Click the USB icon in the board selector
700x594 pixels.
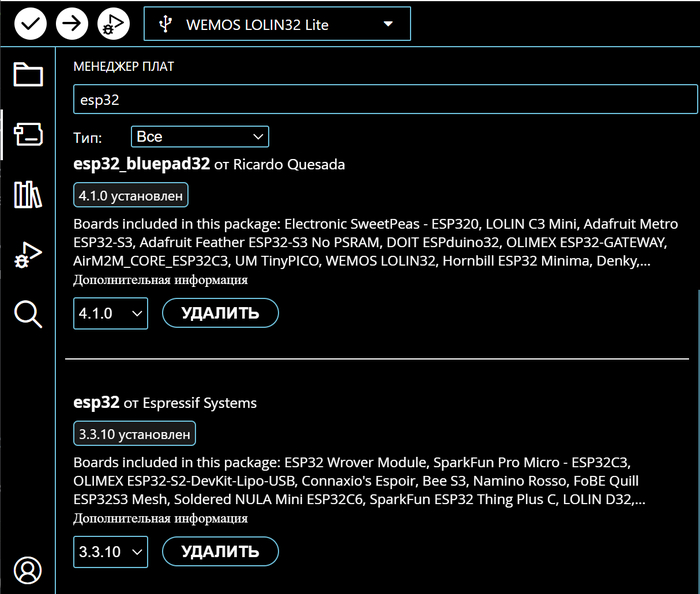[166, 24]
